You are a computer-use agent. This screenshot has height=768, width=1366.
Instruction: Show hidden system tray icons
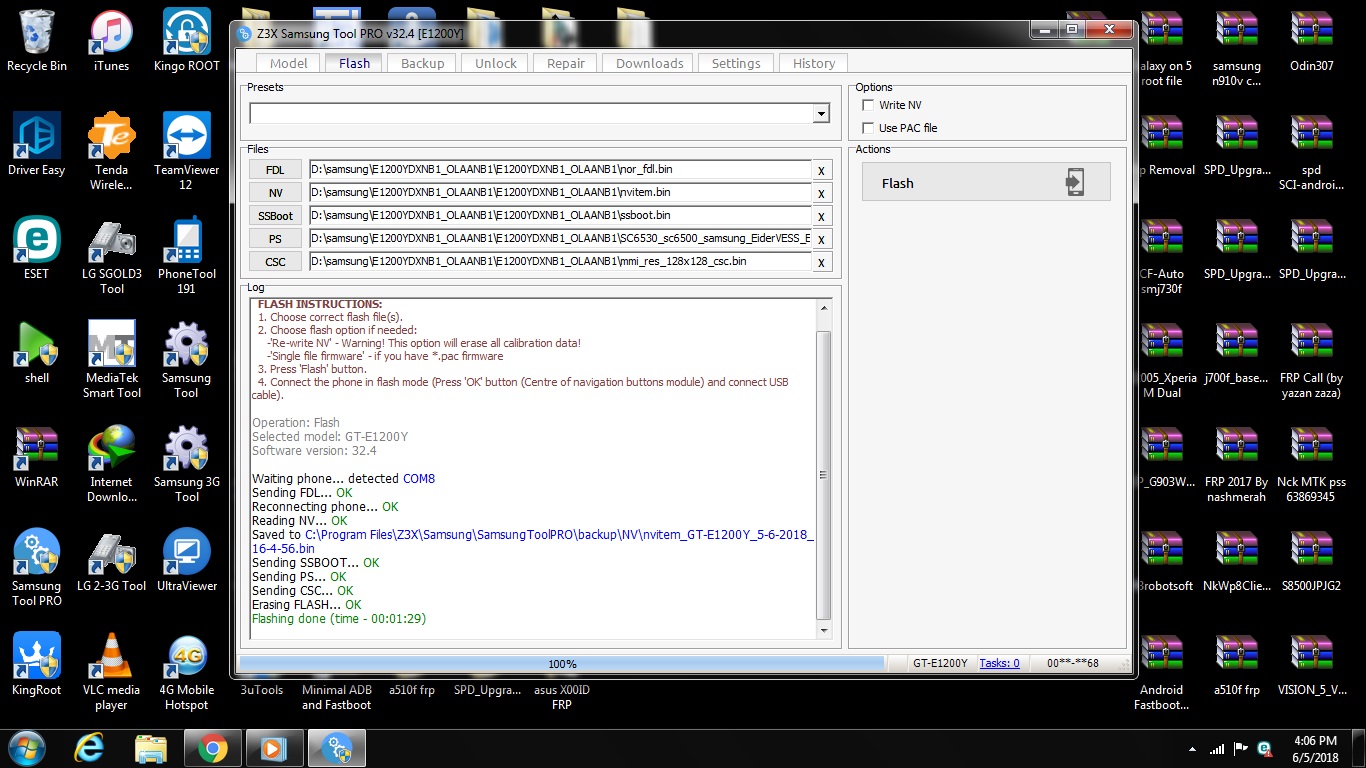[x=1192, y=748]
